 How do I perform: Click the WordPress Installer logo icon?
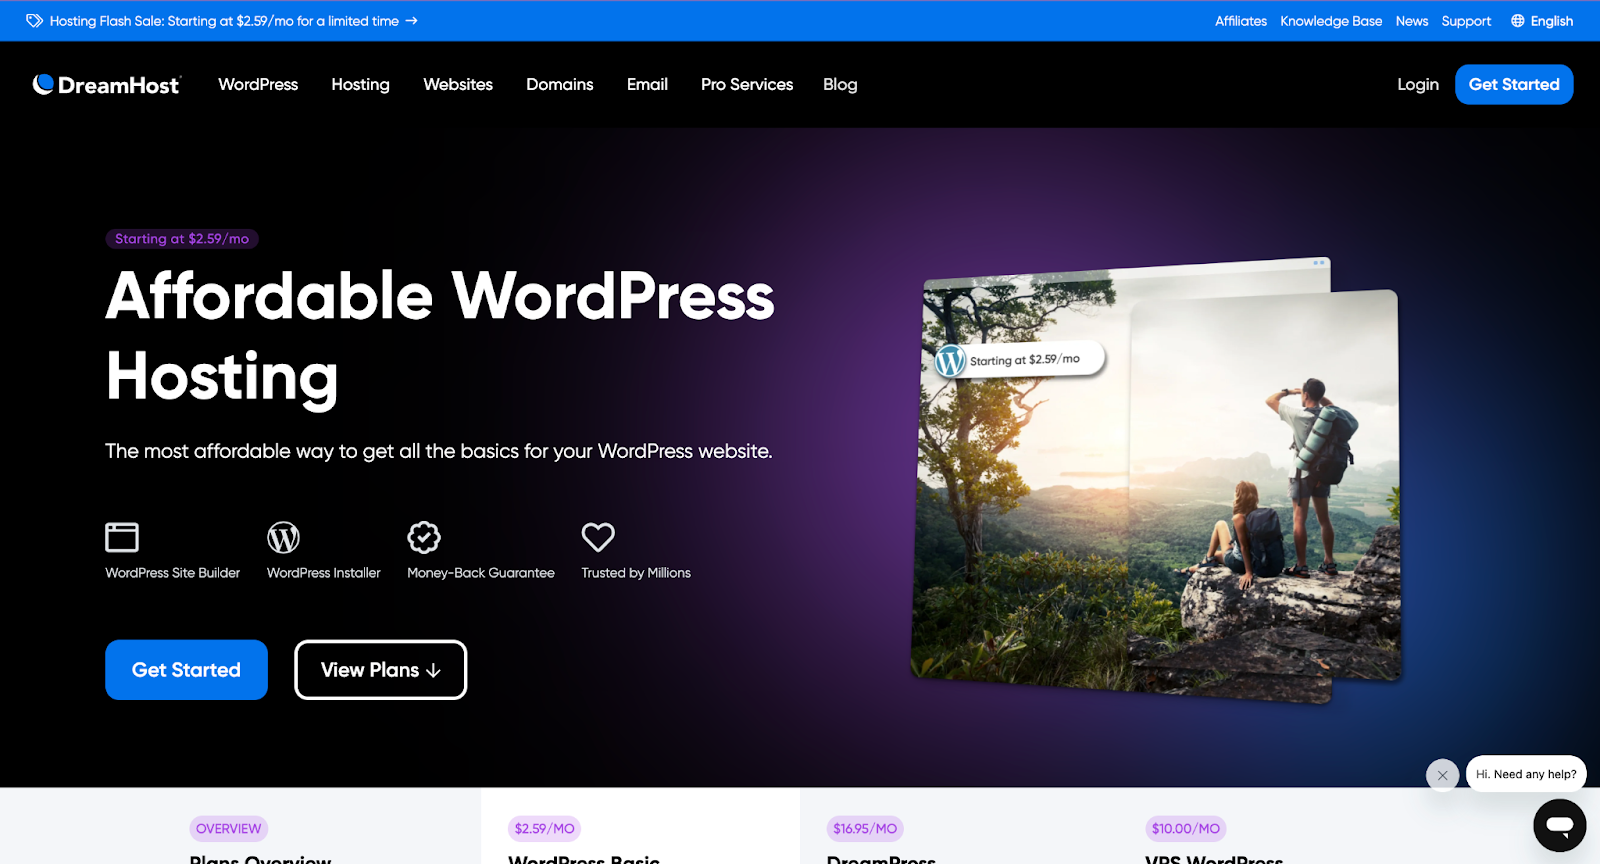pos(283,537)
